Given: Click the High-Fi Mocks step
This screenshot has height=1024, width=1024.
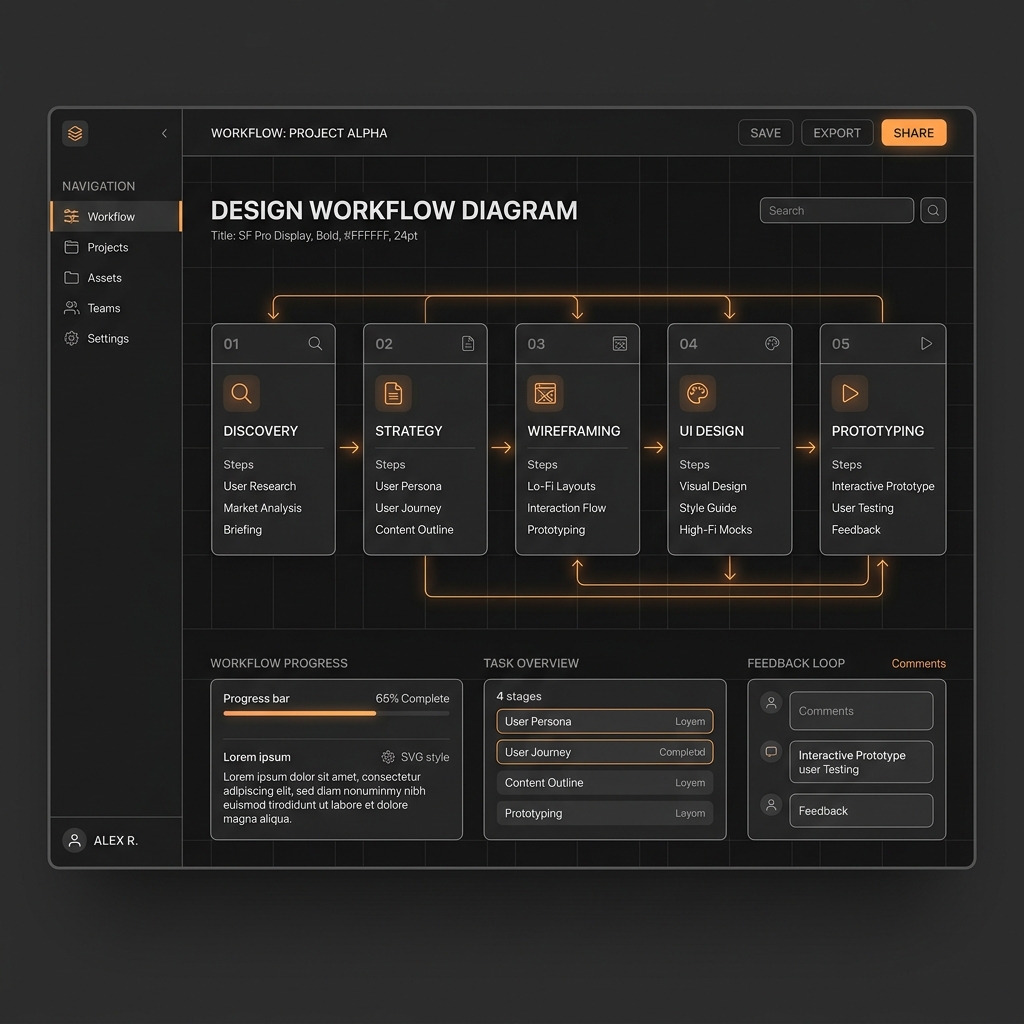Looking at the screenshot, I should point(715,530).
